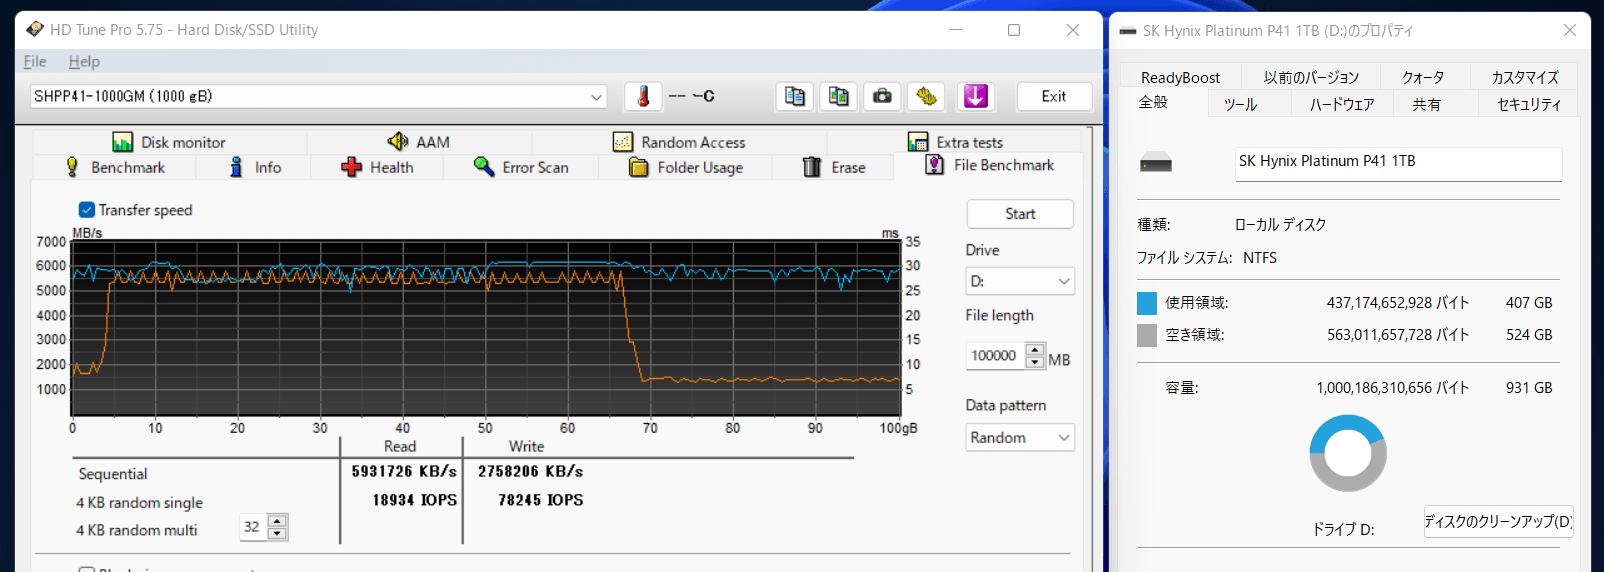Click the Exit button
The image size is (1604, 572).
click(1054, 96)
